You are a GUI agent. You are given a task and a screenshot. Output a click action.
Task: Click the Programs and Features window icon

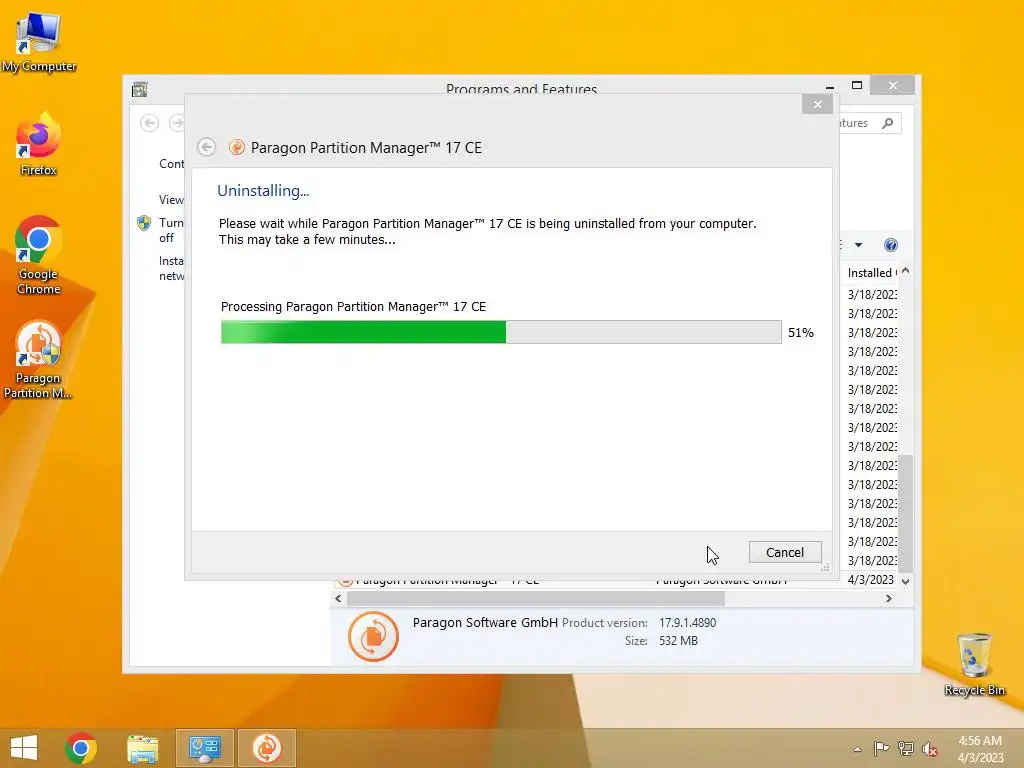click(x=139, y=89)
